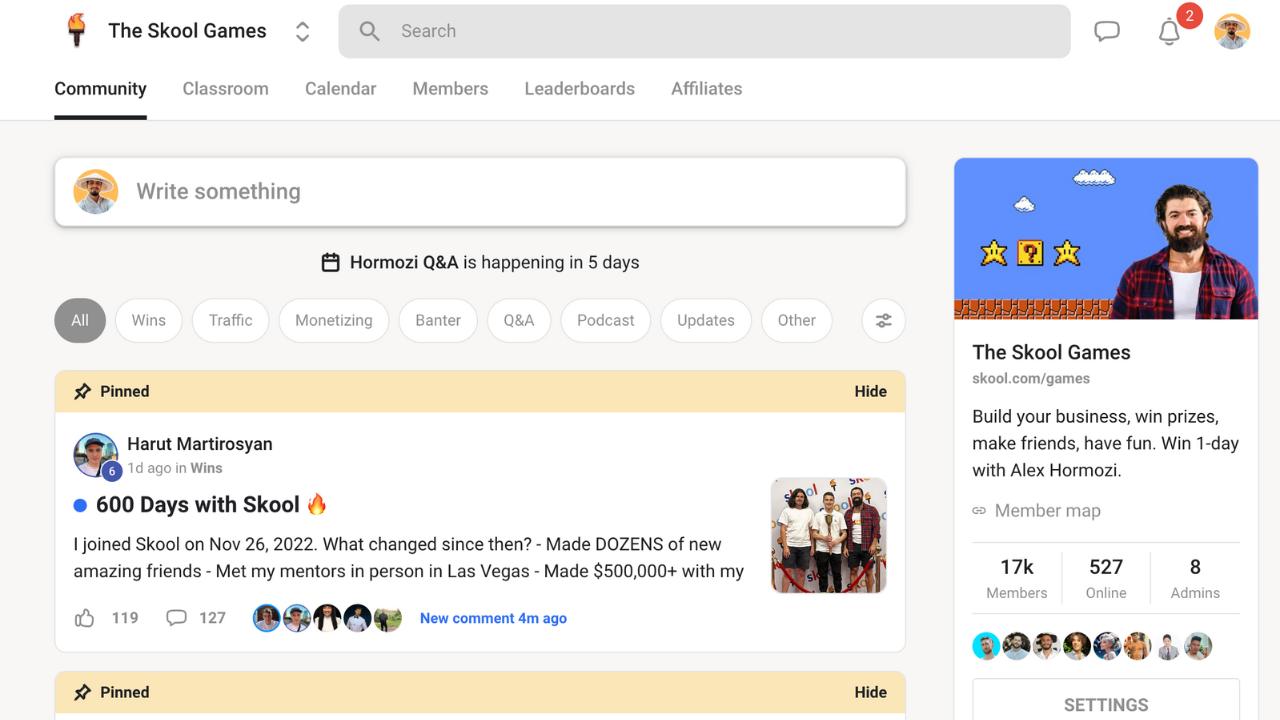Screen dimensions: 1280x720
Task: Filter posts by Other
Action: coord(797,320)
